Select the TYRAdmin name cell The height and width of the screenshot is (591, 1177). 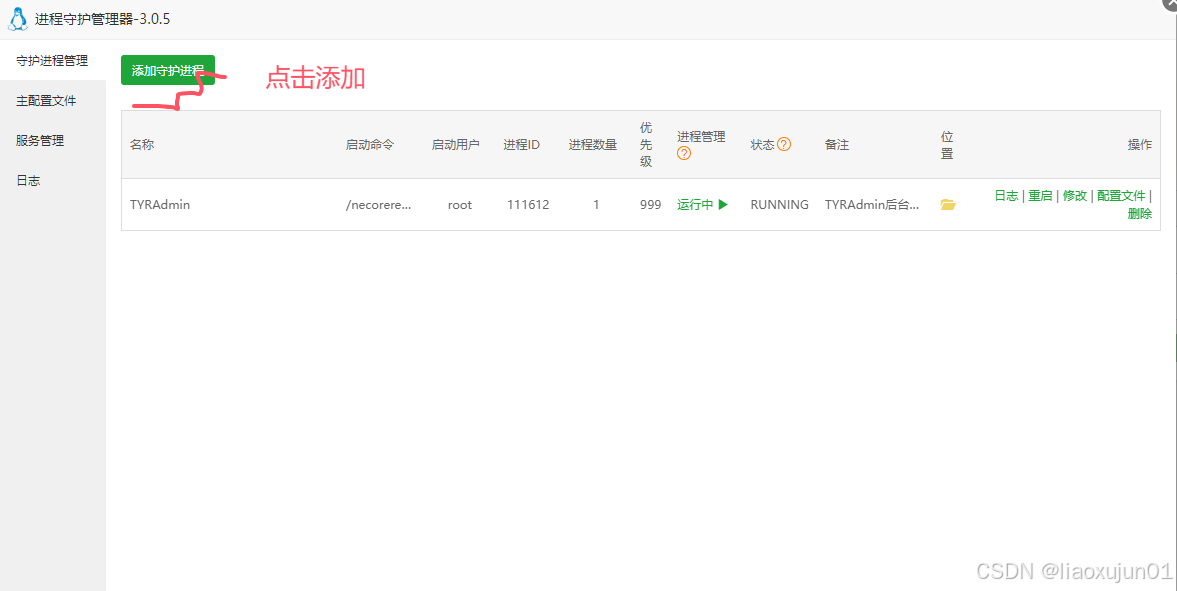coord(160,205)
